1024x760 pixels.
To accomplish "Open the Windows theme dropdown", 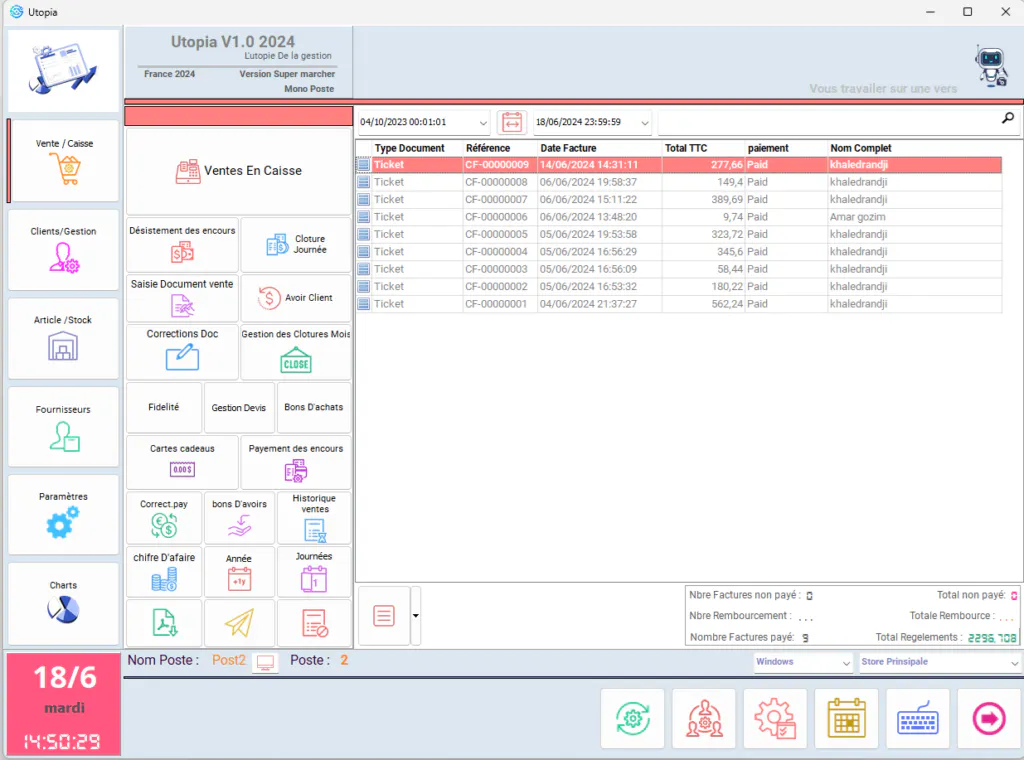I will 803,662.
